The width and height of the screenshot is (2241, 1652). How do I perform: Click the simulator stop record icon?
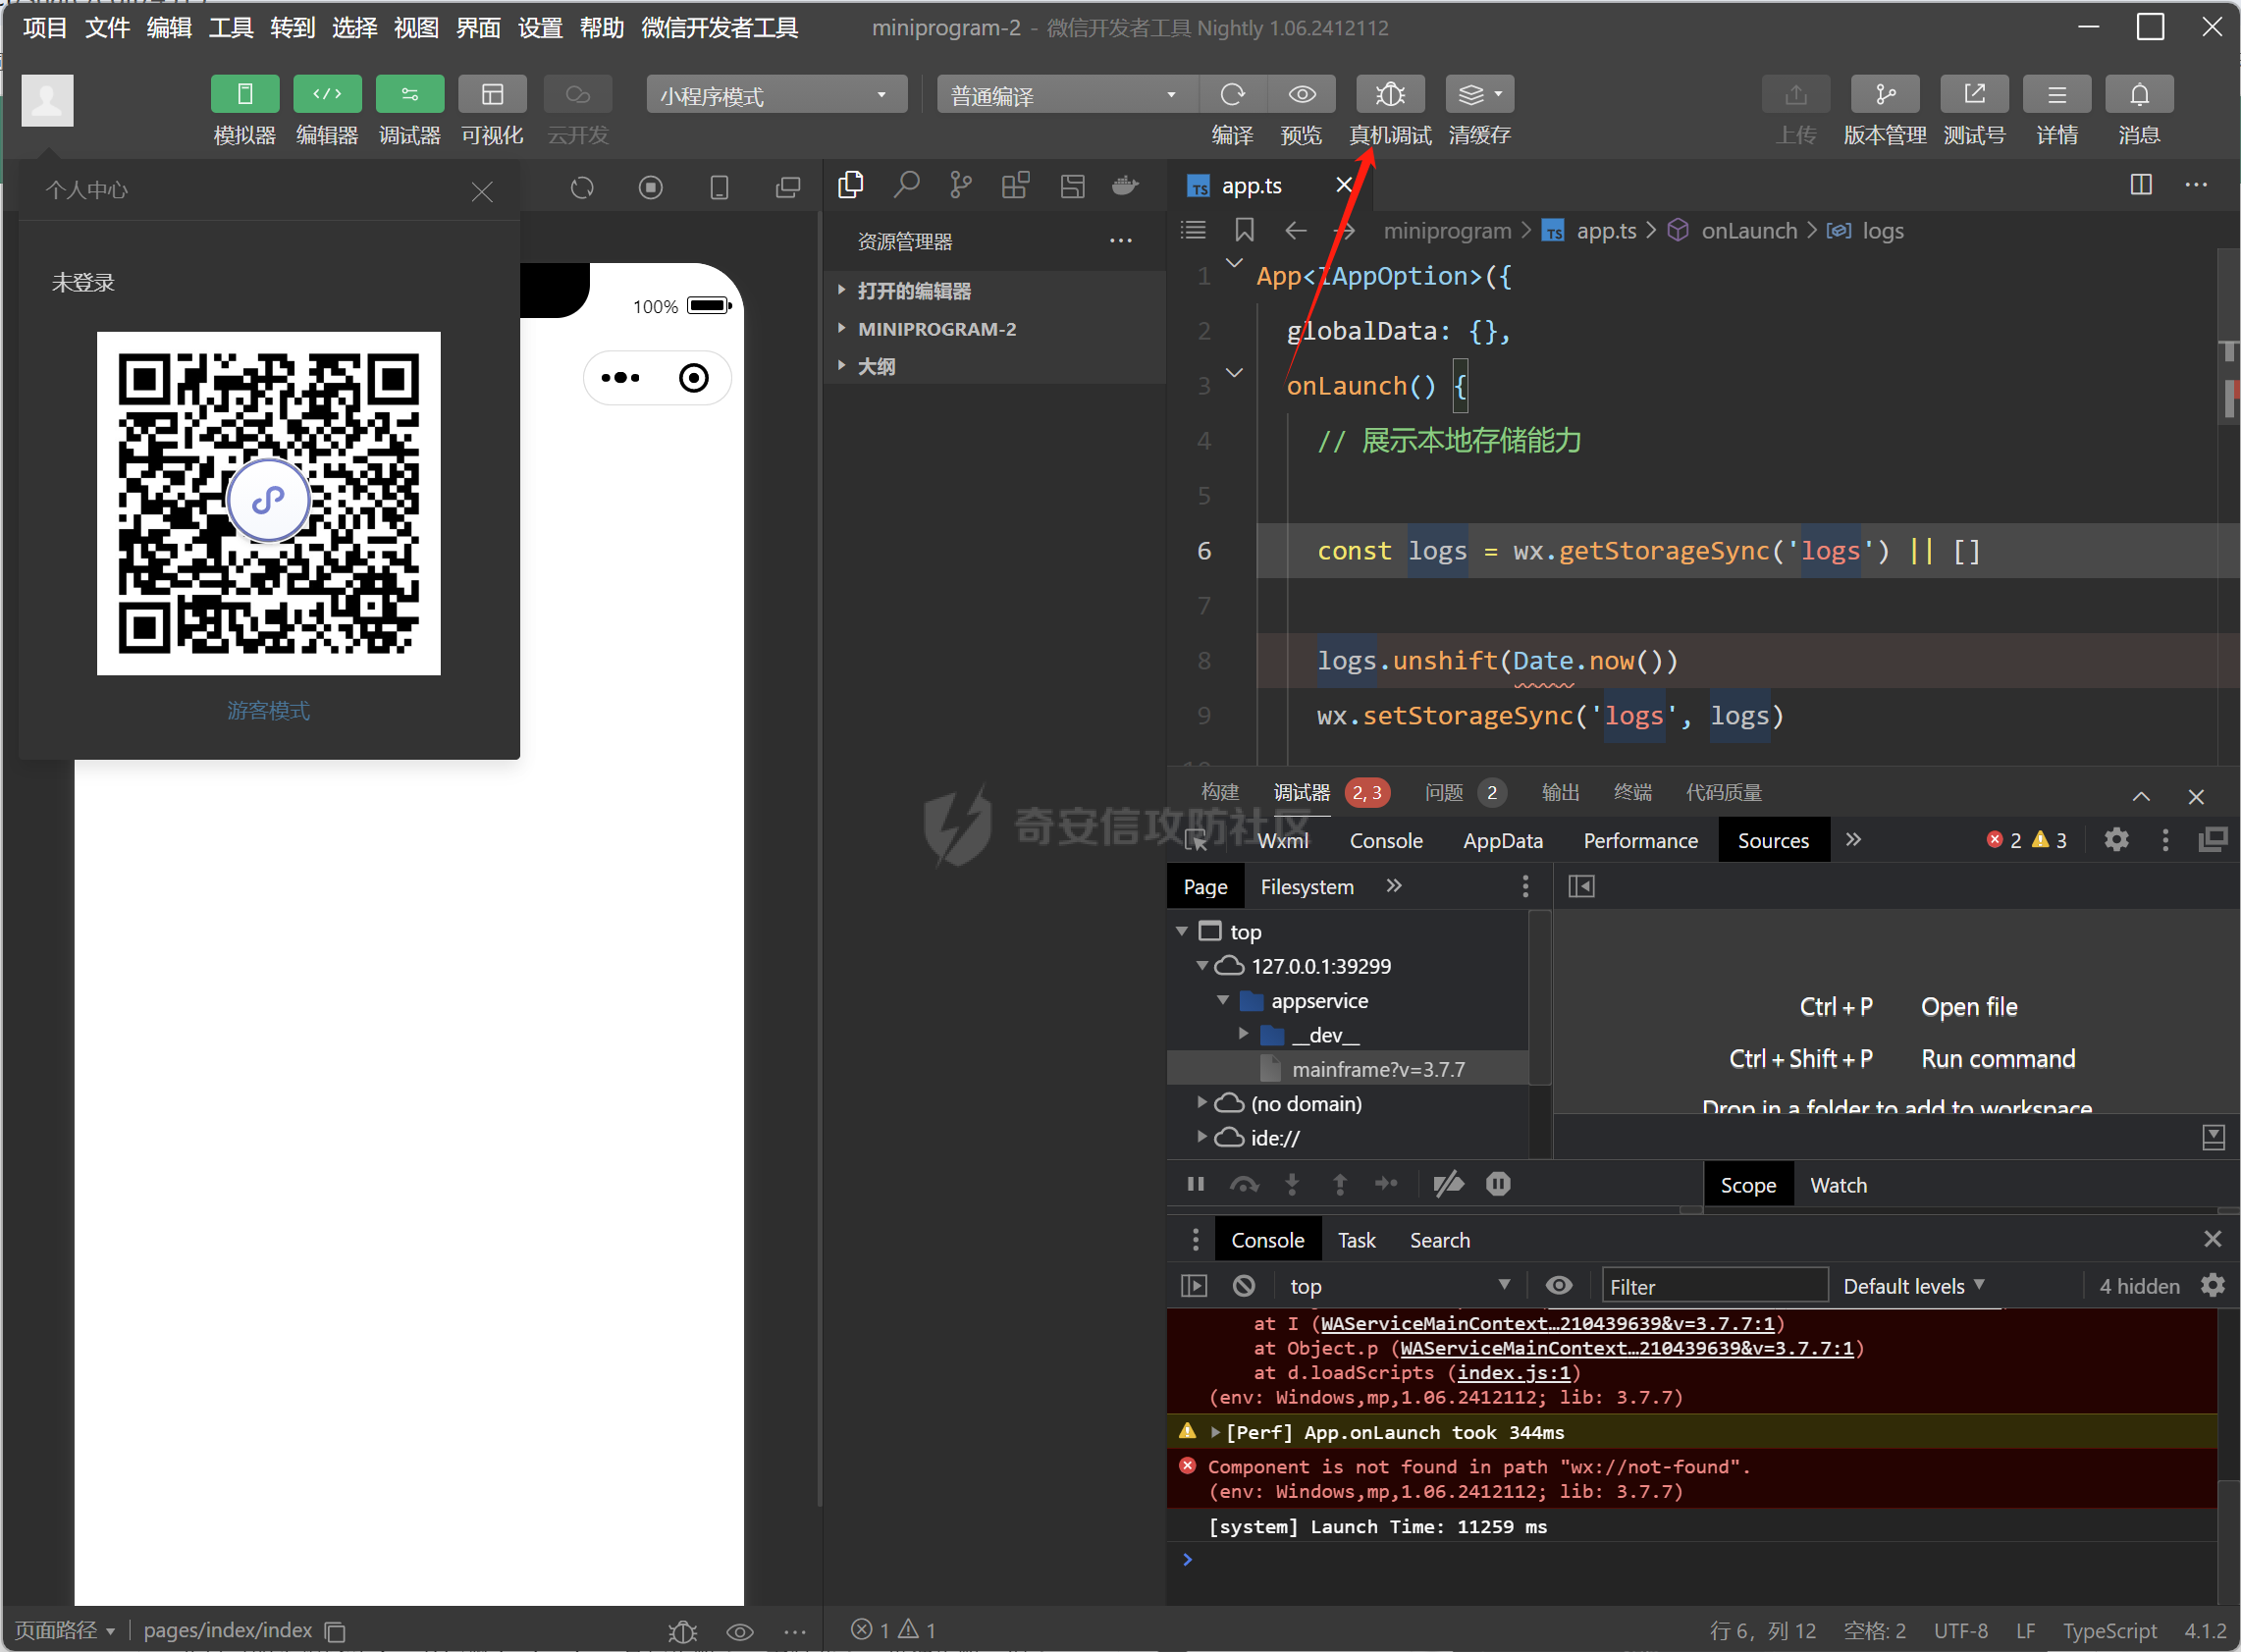click(651, 188)
